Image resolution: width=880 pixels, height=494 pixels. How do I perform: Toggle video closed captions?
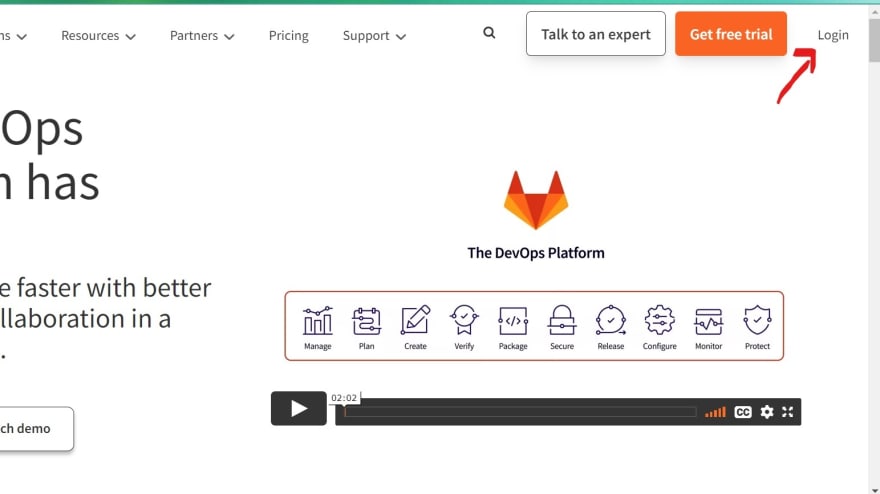[742, 412]
